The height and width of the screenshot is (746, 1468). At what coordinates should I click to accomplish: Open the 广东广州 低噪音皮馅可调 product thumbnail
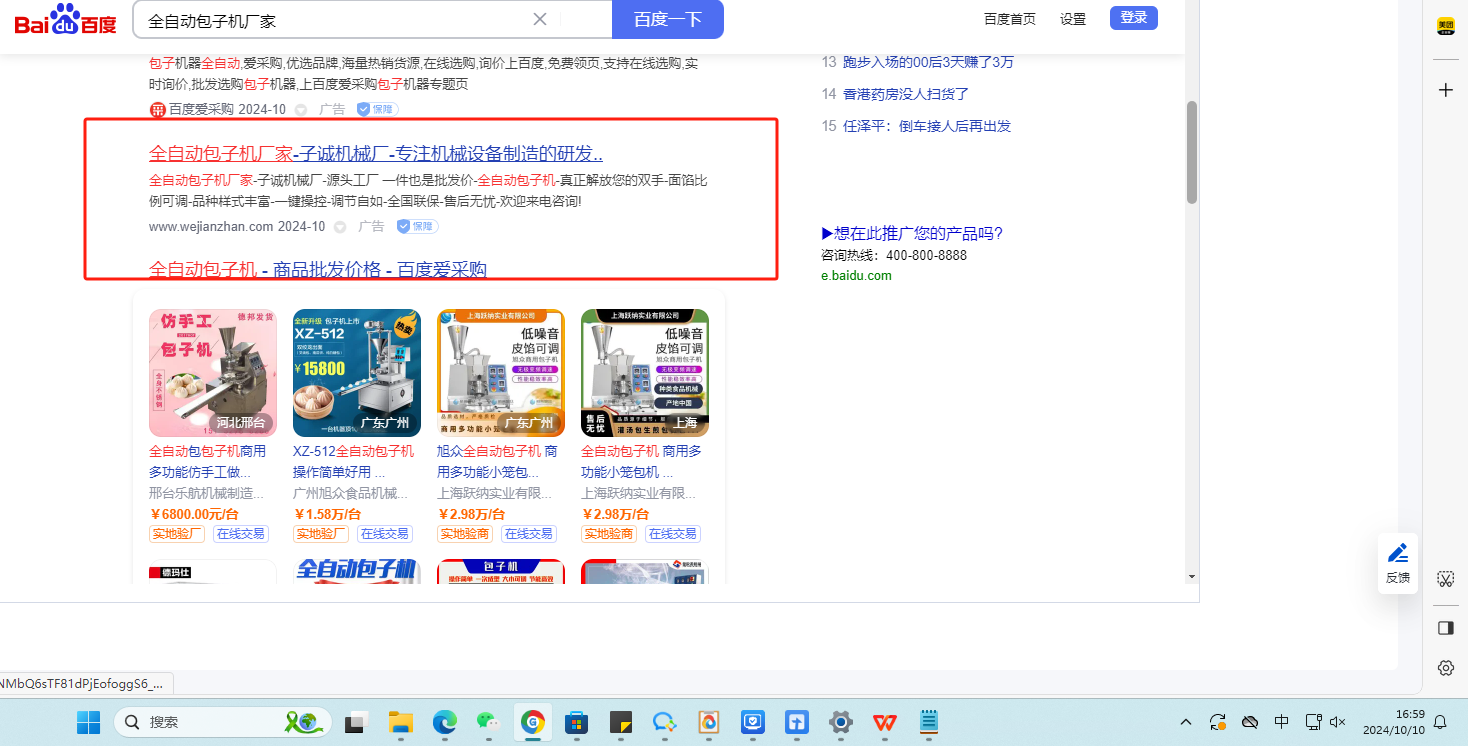501,373
